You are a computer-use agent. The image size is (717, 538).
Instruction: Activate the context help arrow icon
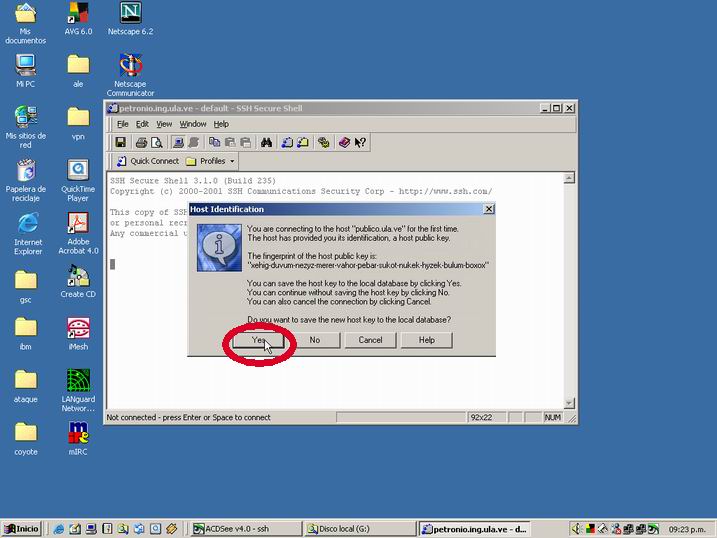(x=360, y=143)
